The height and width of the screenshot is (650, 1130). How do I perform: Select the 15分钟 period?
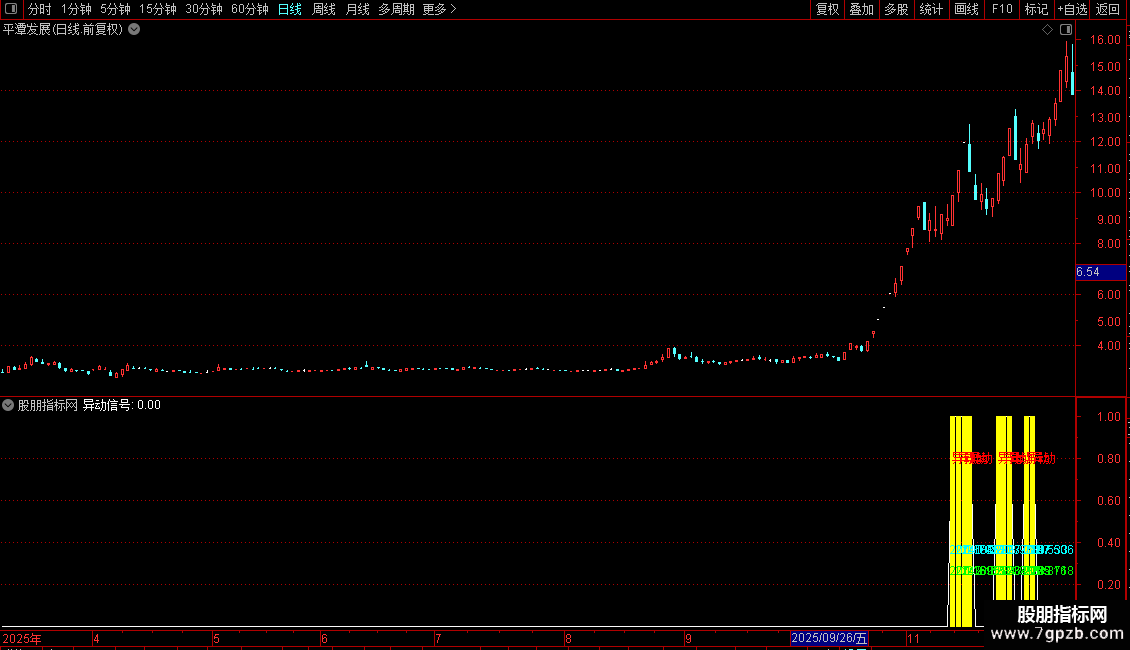pos(158,9)
